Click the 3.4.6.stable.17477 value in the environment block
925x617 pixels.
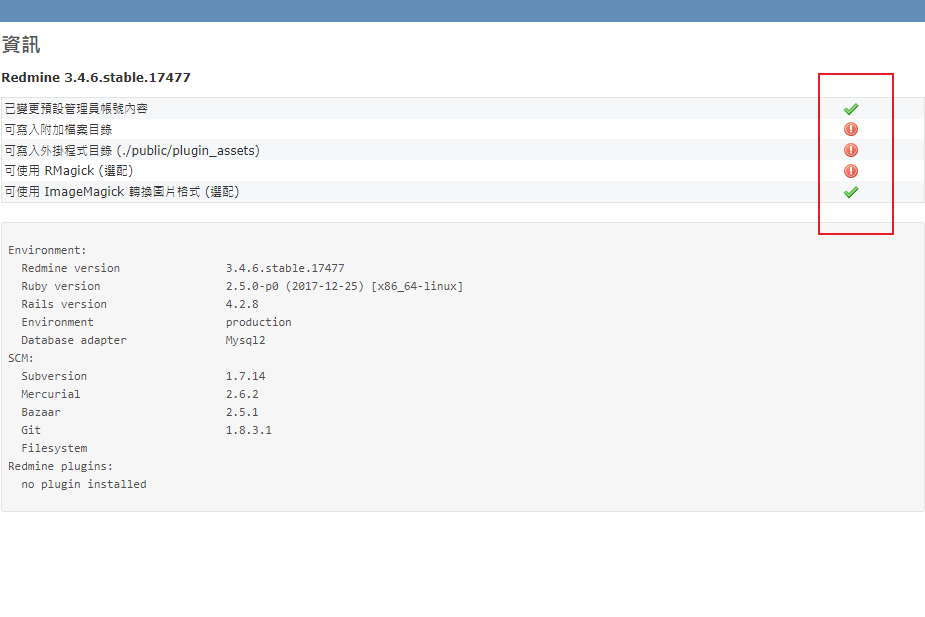[x=285, y=268]
